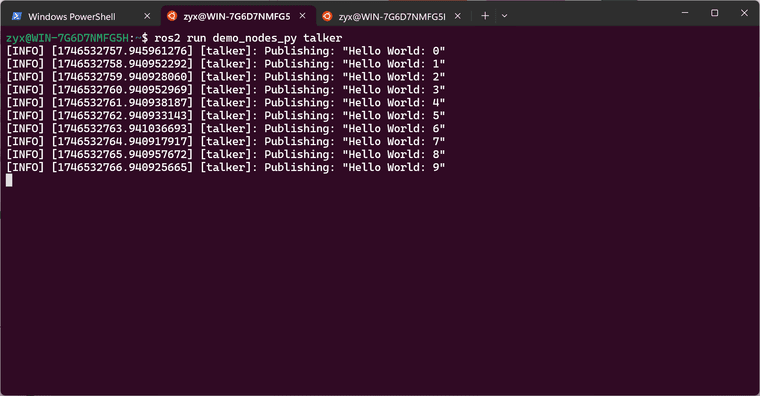This screenshot has width=760, height=396.
Task: Click the Ubuntu icon on the third tab
Action: [x=327, y=16]
